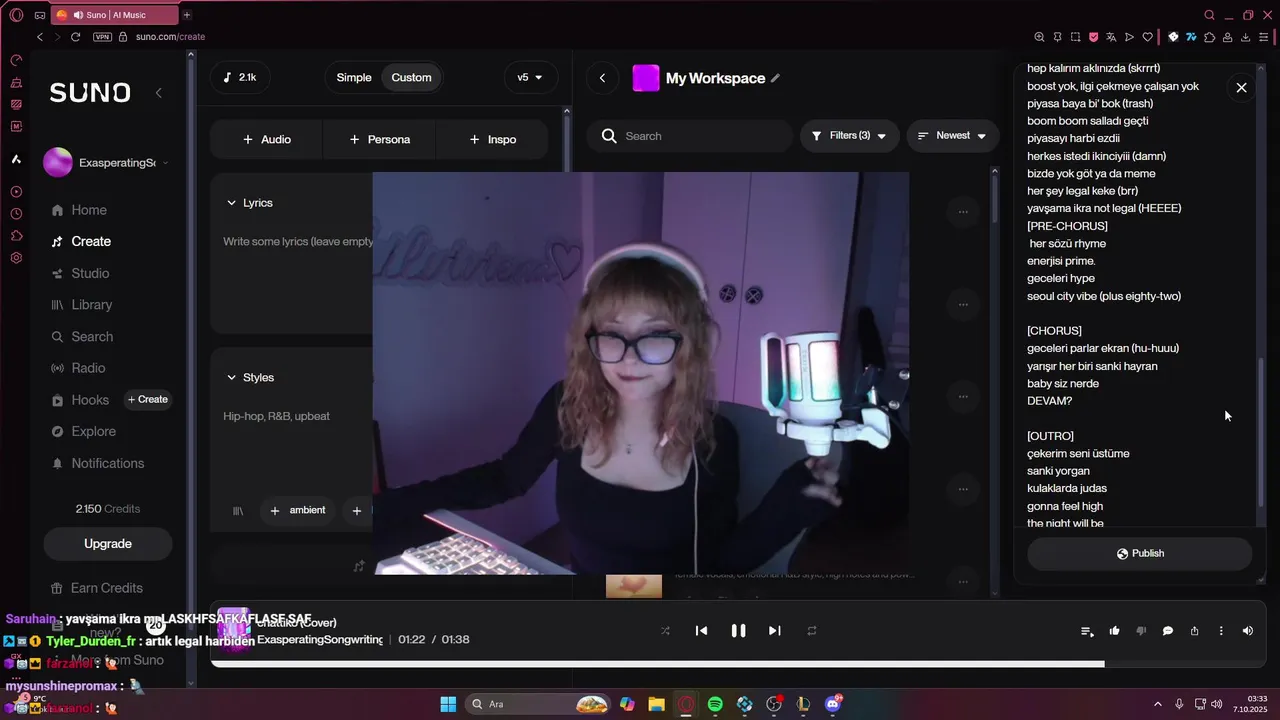Viewport: 1280px width, 720px height.
Task: Open the v5 model version dropdown
Action: coord(530,77)
